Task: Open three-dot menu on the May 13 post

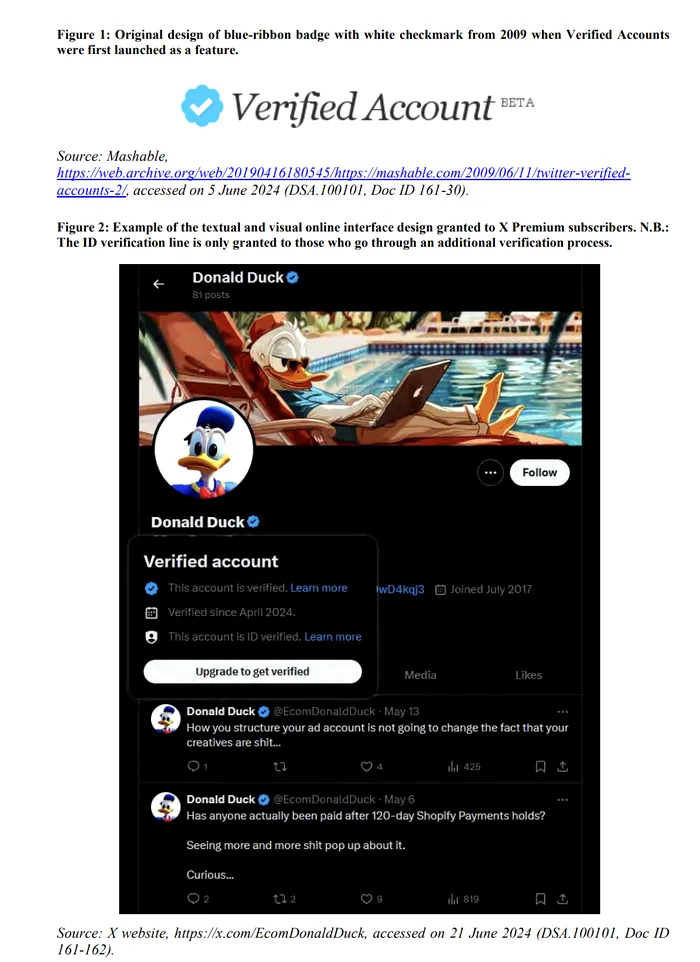Action: tap(563, 712)
